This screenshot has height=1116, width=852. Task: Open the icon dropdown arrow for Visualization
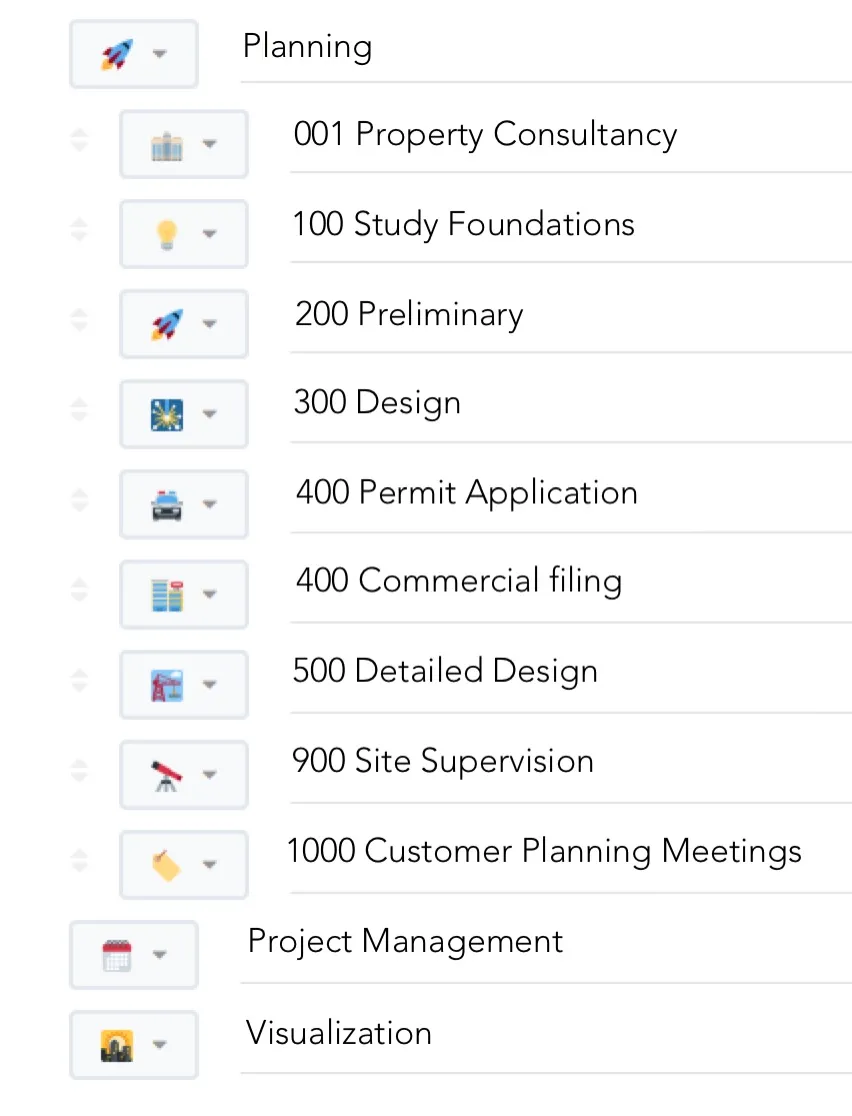tap(159, 1045)
